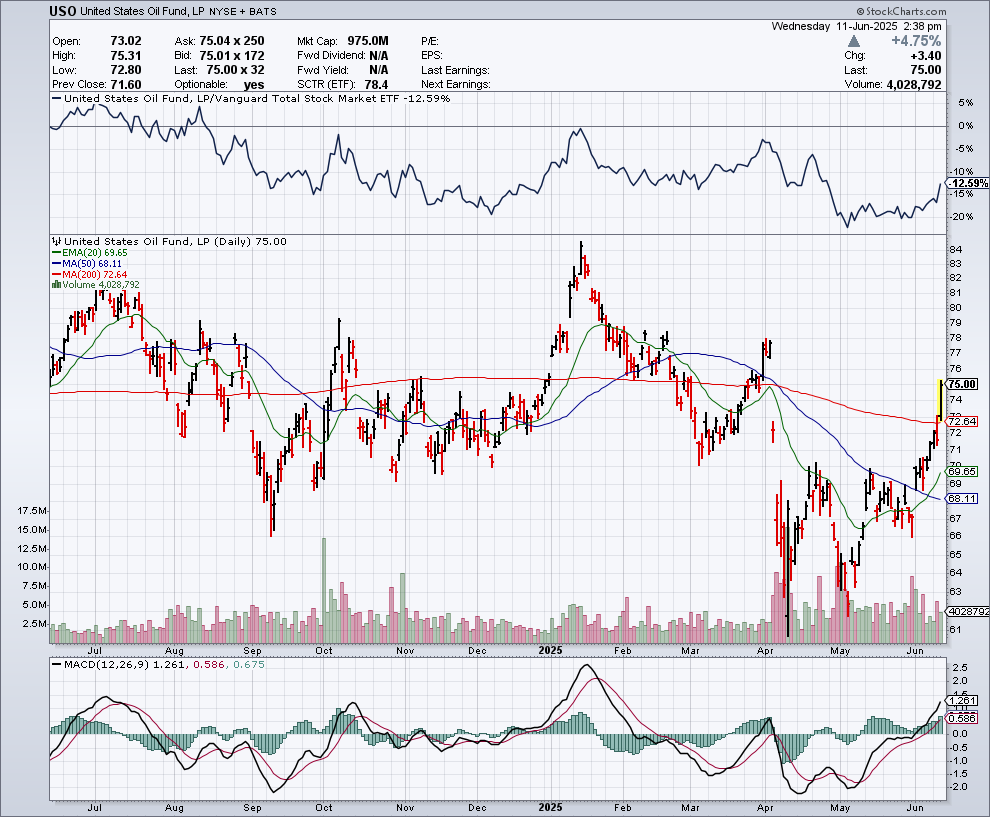990x817 pixels.
Task: Click the Prev Close value 71.60
Action: [126, 85]
